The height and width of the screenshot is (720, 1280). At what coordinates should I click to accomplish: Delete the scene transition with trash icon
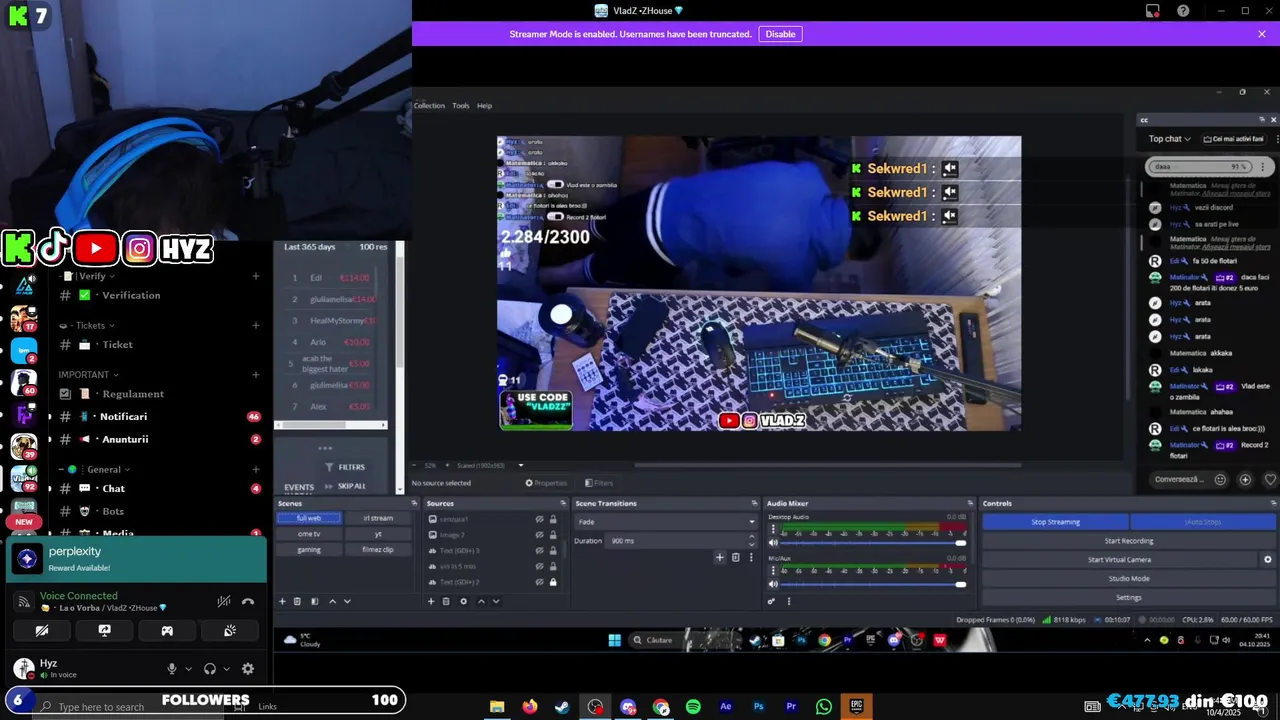click(x=735, y=557)
